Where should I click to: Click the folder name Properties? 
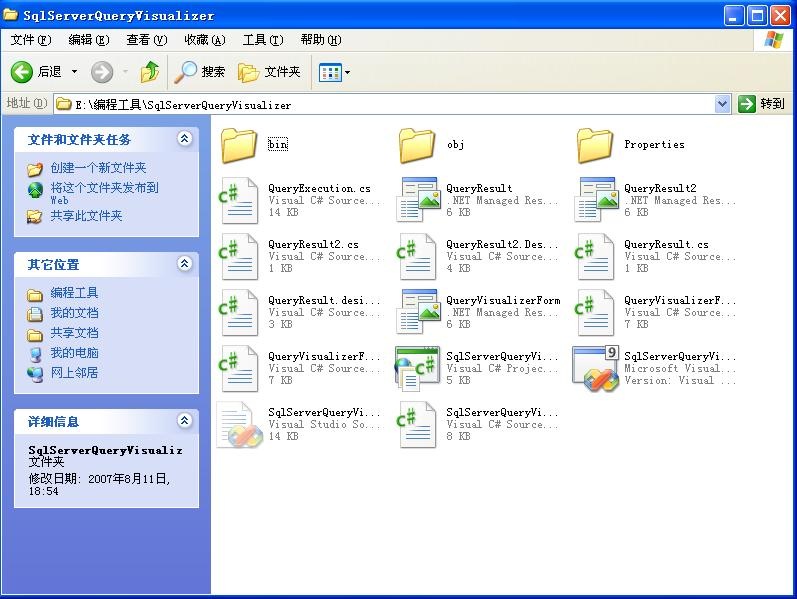click(x=654, y=144)
